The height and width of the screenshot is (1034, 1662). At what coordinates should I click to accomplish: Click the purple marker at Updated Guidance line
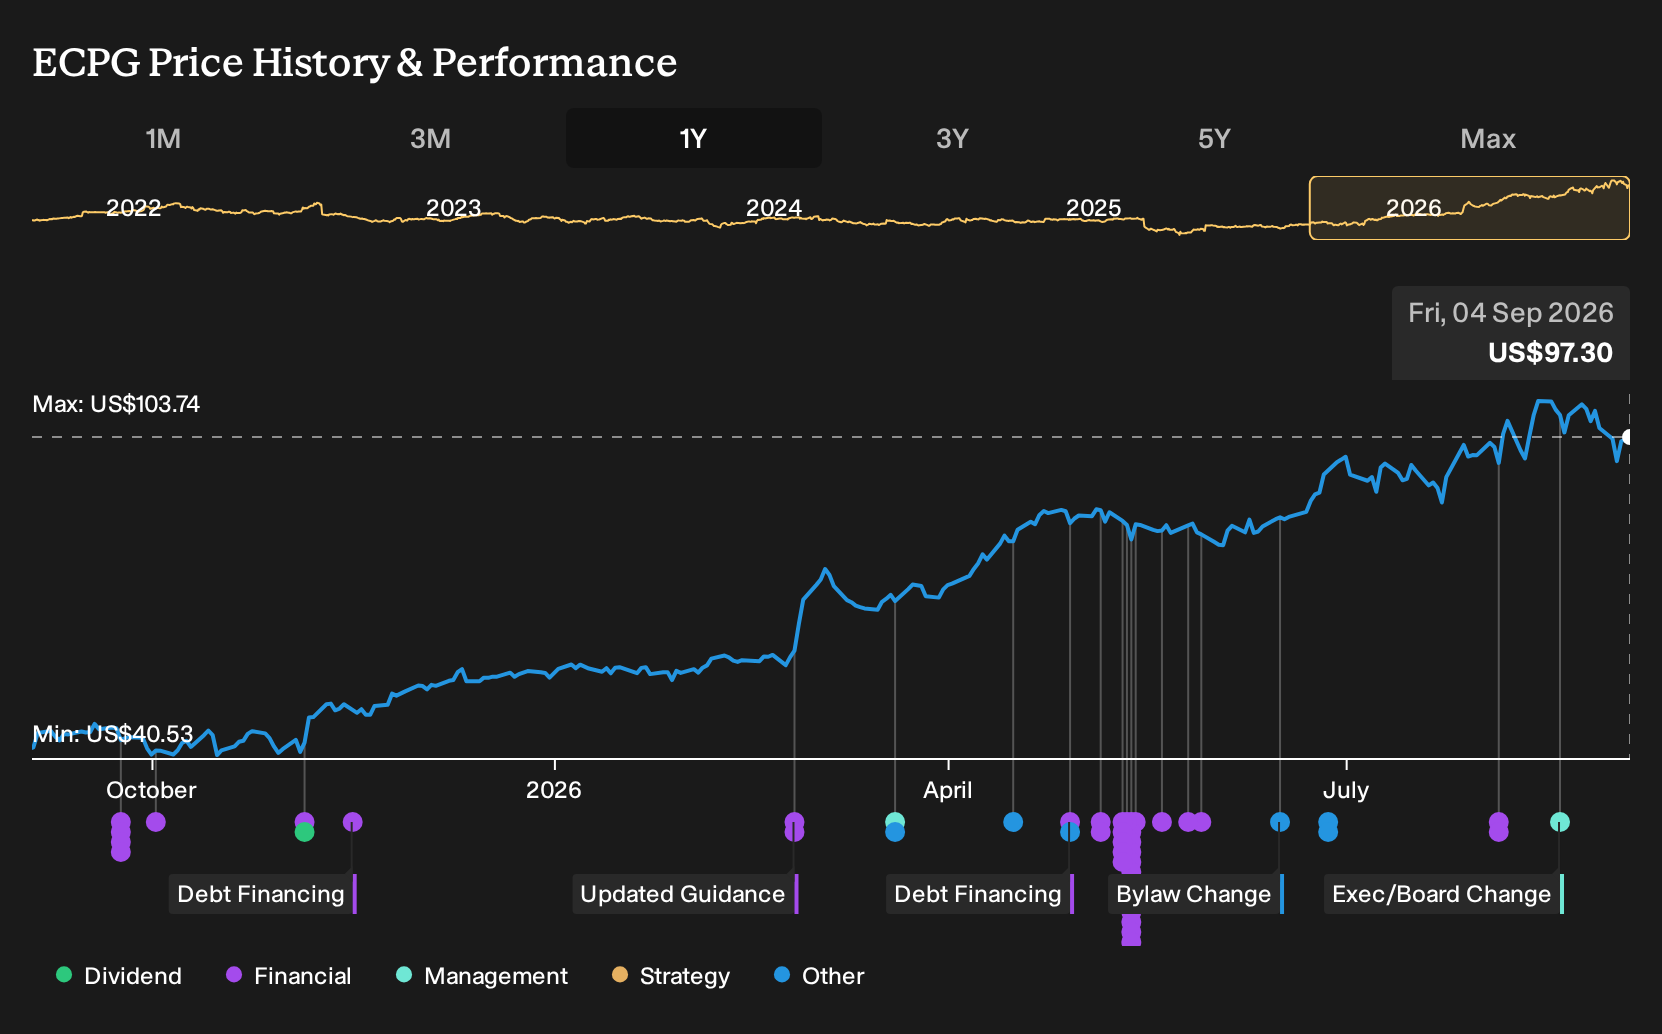(794, 822)
